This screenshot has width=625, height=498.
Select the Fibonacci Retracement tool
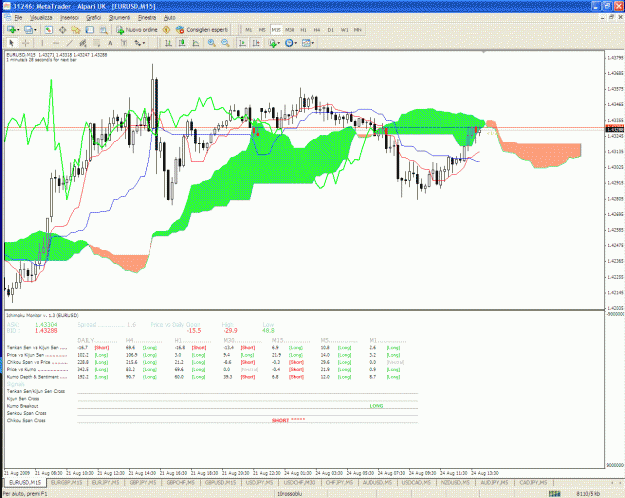96,43
